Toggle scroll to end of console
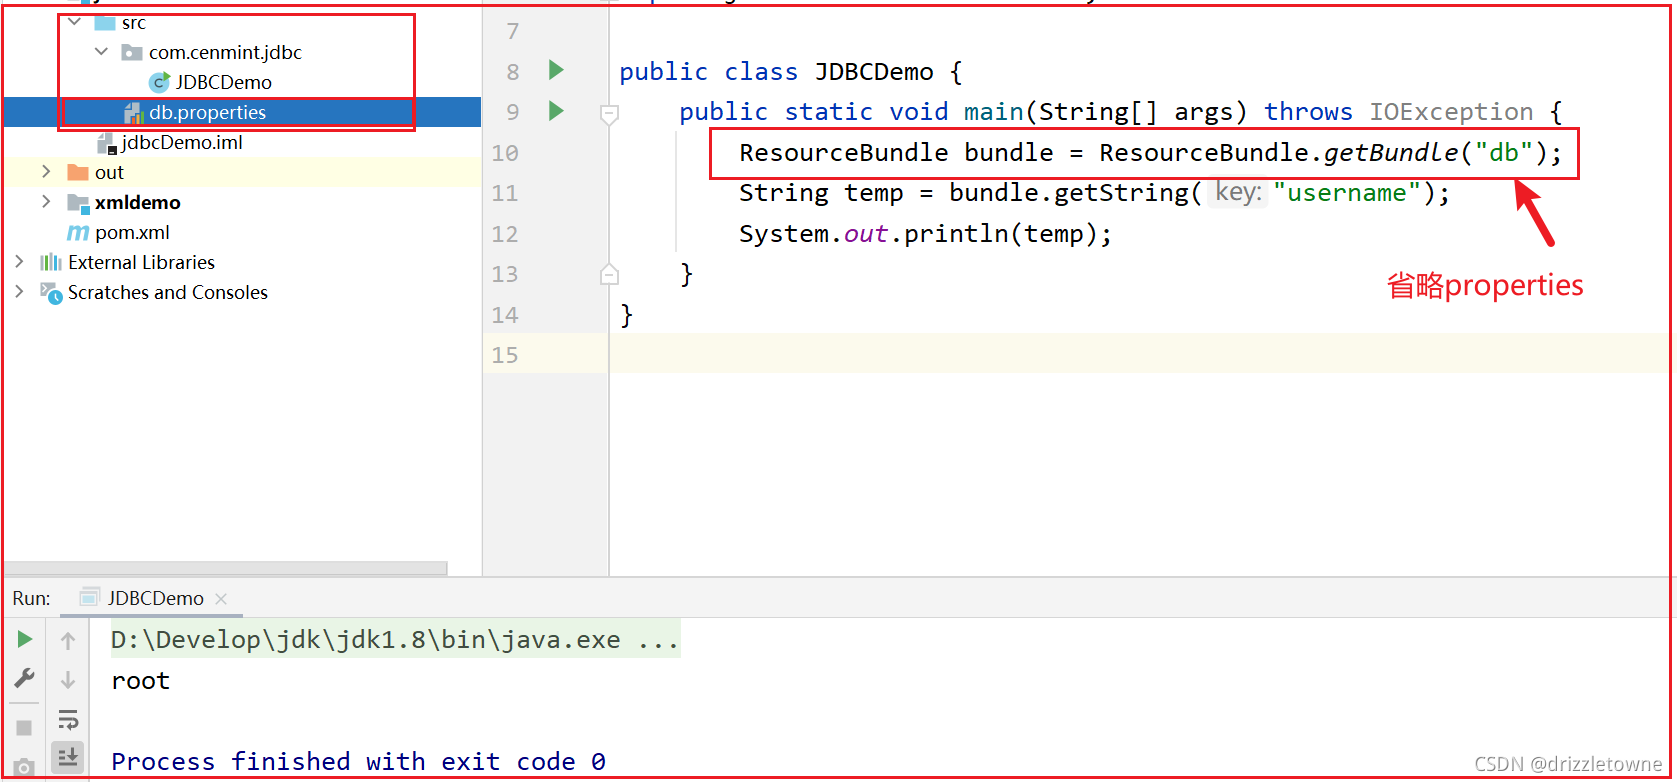Viewport: 1677px width, 782px height. coord(68,757)
